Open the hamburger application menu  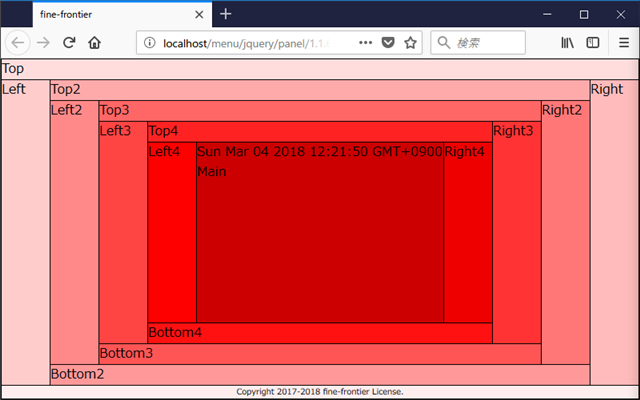pos(624,42)
